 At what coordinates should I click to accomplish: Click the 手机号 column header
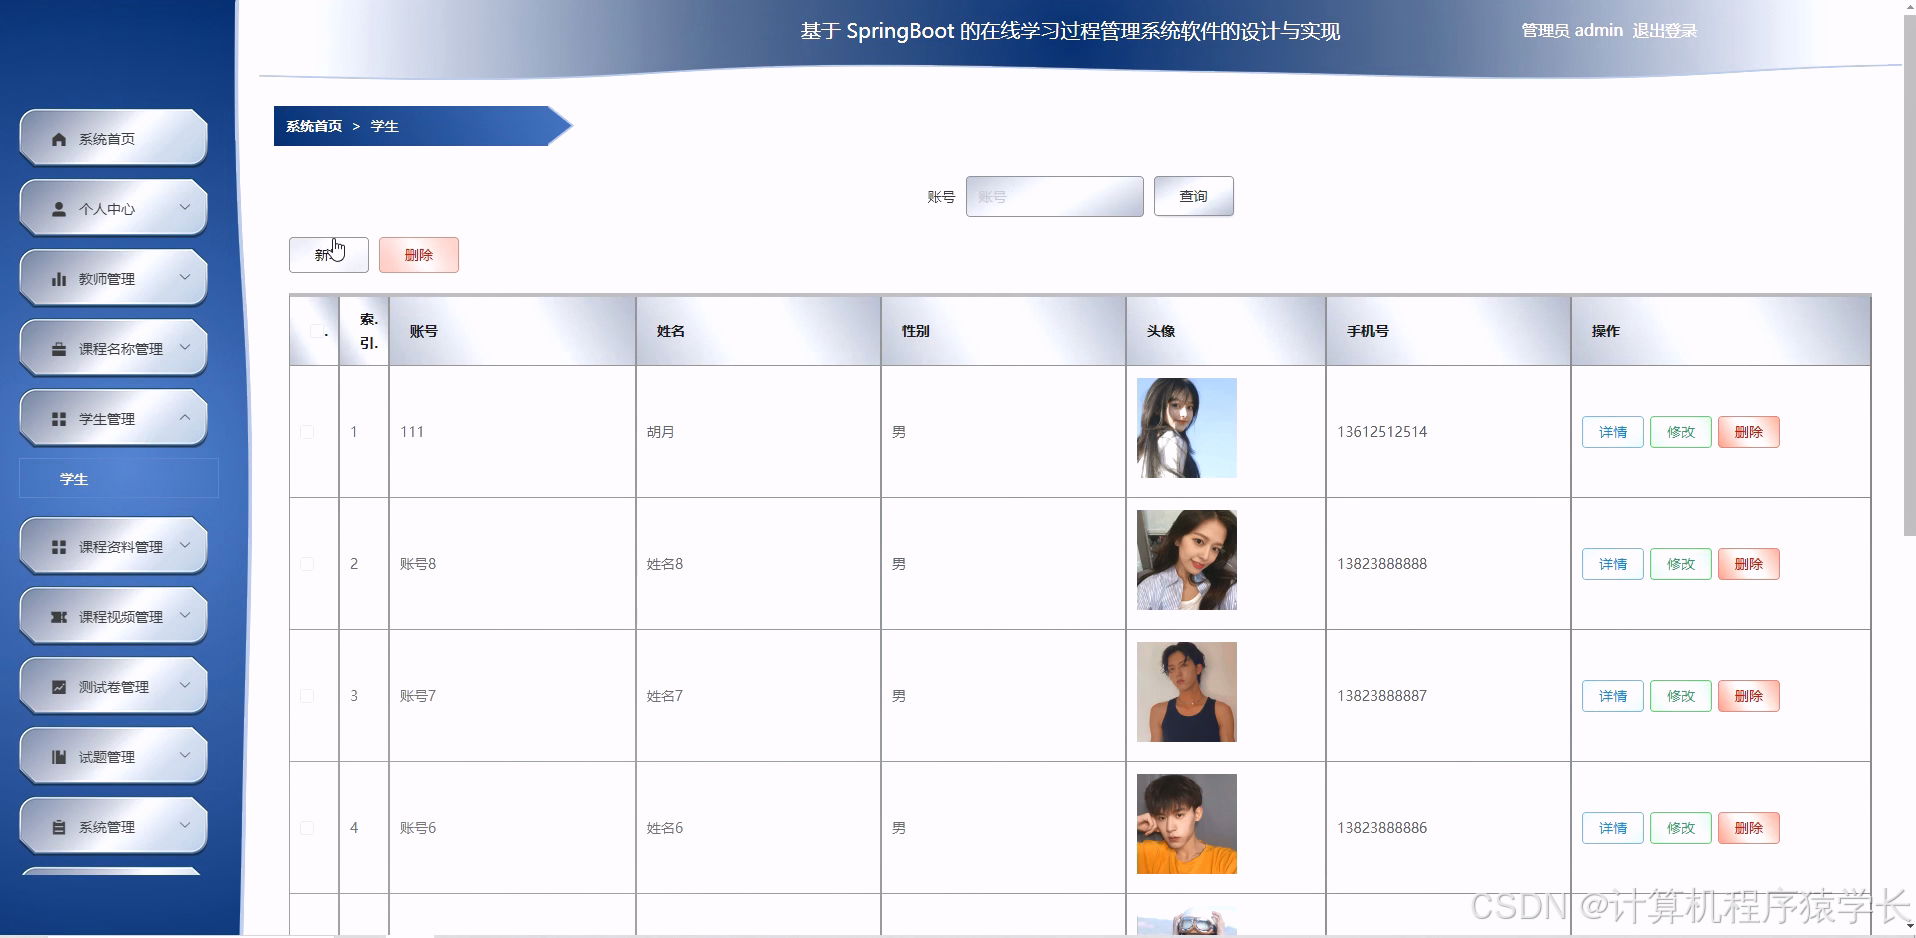pos(1448,331)
